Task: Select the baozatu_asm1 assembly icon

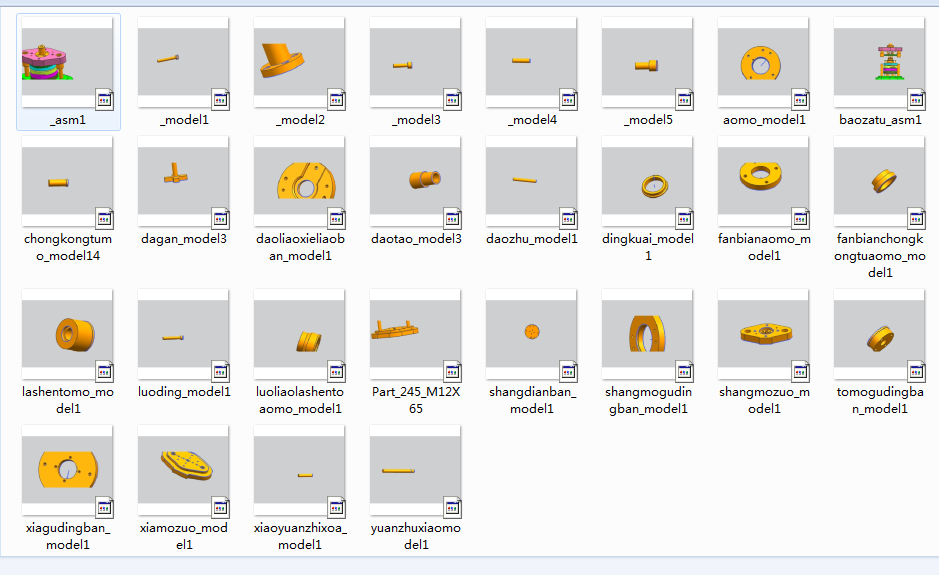Action: pyautogui.click(x=880, y=62)
